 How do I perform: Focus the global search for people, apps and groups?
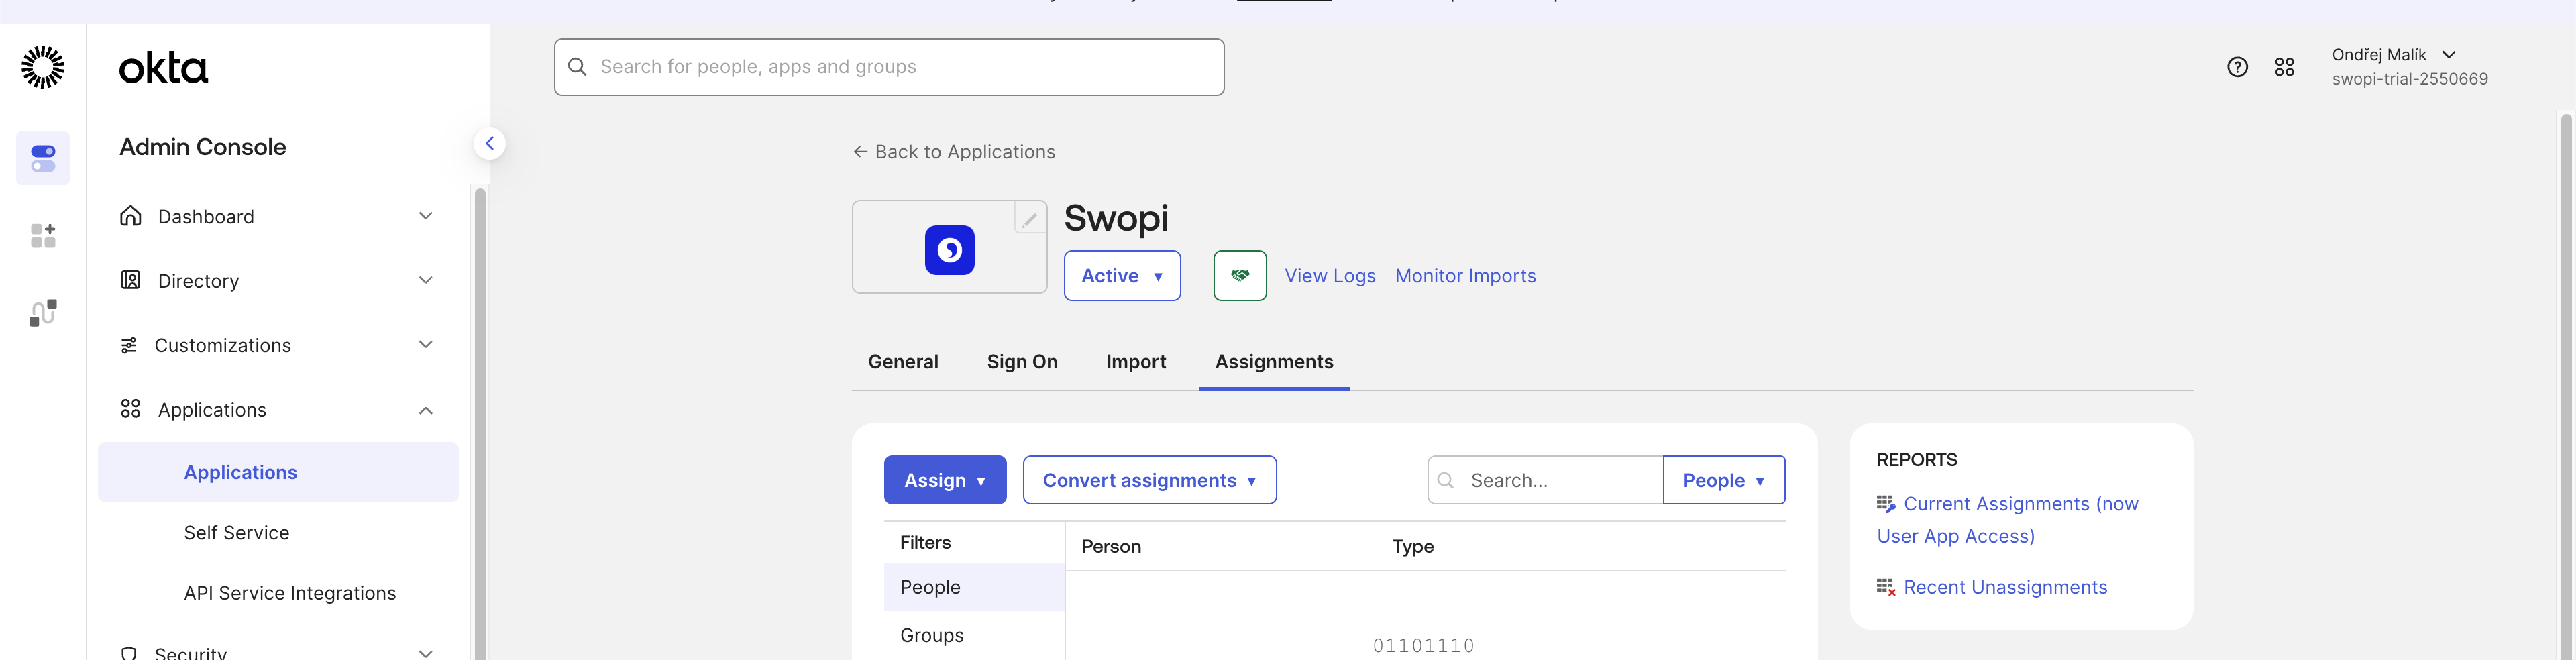889,67
